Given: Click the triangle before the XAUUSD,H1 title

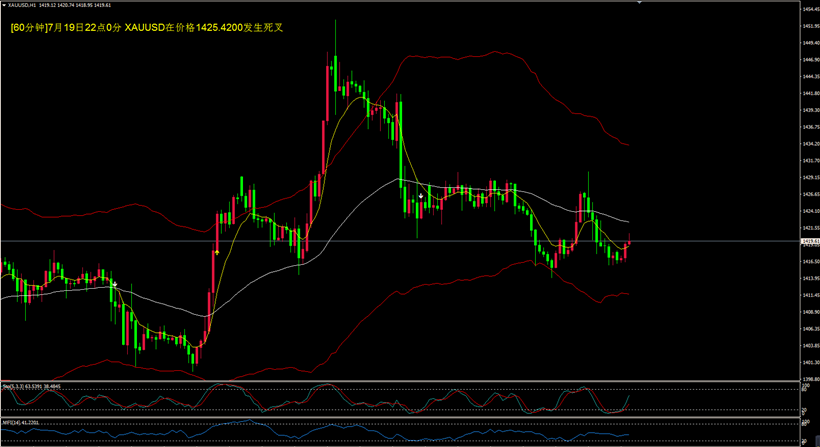Looking at the screenshot, I should pos(4,5).
